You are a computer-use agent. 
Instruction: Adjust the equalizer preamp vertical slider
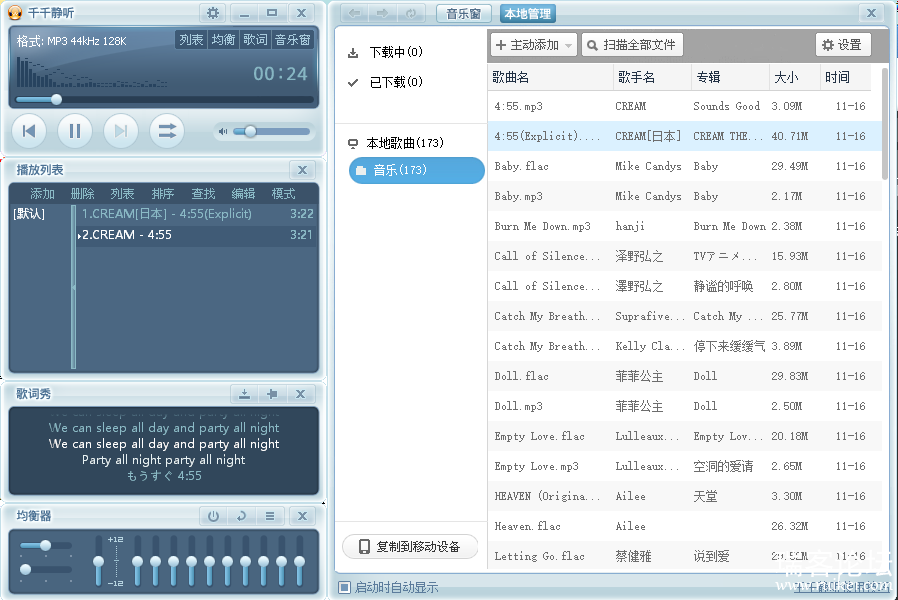(x=99, y=561)
